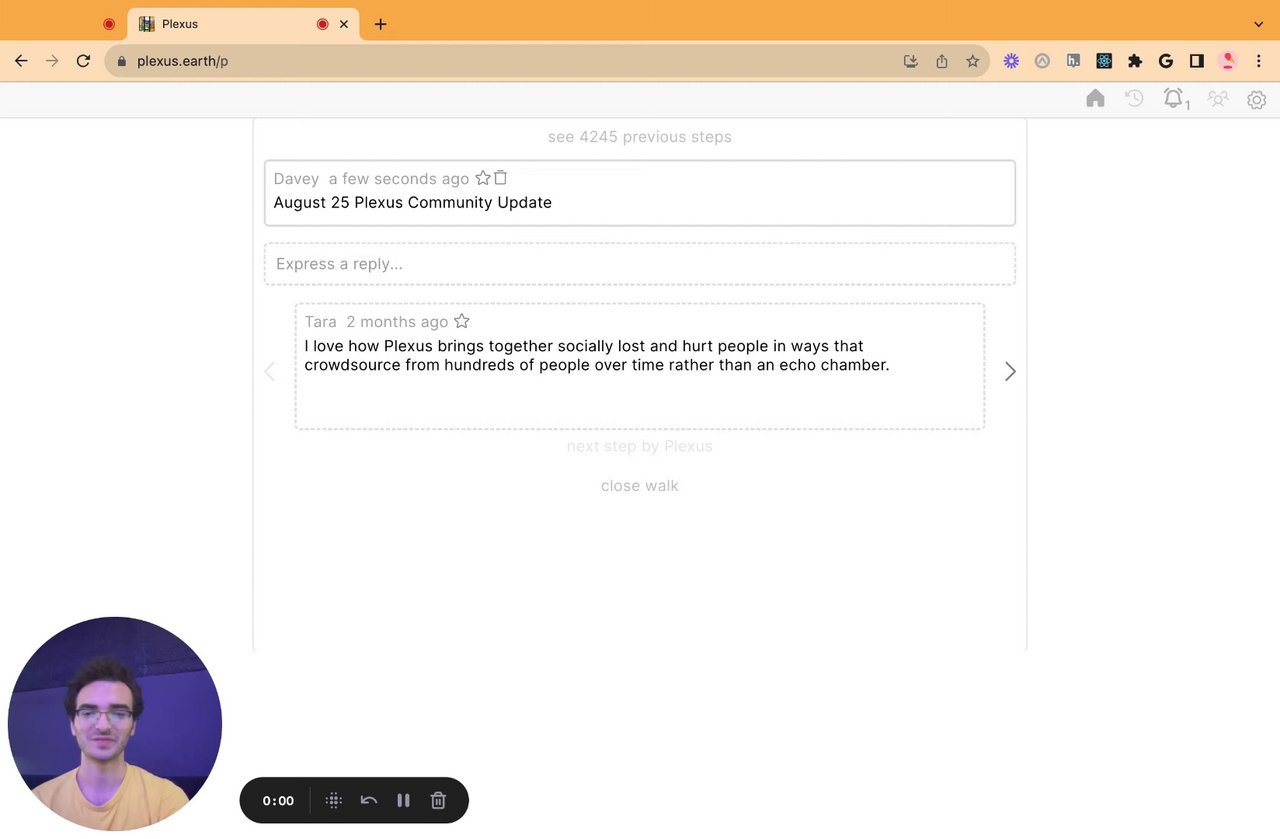Reload the plexus.earth page
This screenshot has height=839, width=1280.
point(84,61)
